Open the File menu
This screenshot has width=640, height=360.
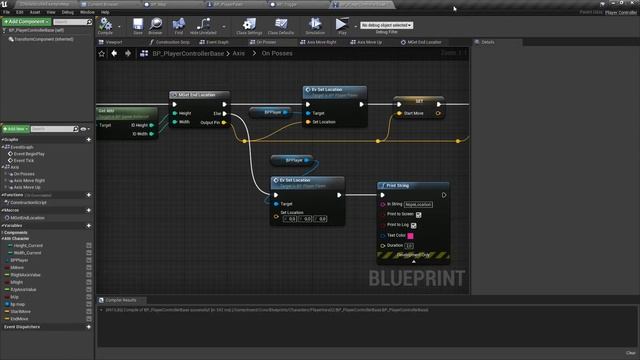coord(7,12)
